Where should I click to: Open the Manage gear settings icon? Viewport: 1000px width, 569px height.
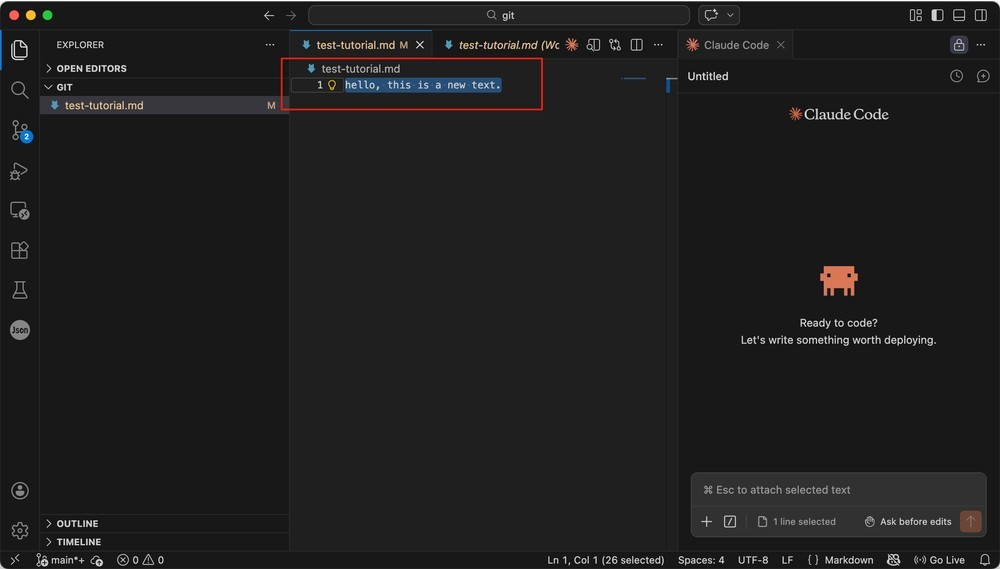(20, 530)
